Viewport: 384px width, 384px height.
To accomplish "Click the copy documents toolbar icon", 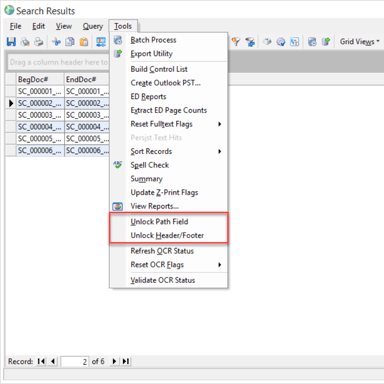I will coord(70,42).
